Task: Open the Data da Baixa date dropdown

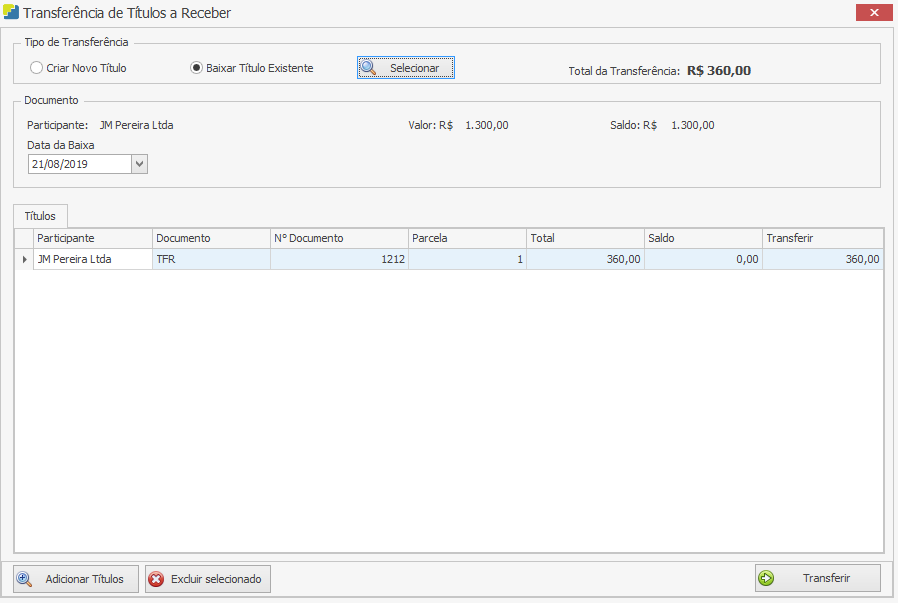Action: coord(139,164)
